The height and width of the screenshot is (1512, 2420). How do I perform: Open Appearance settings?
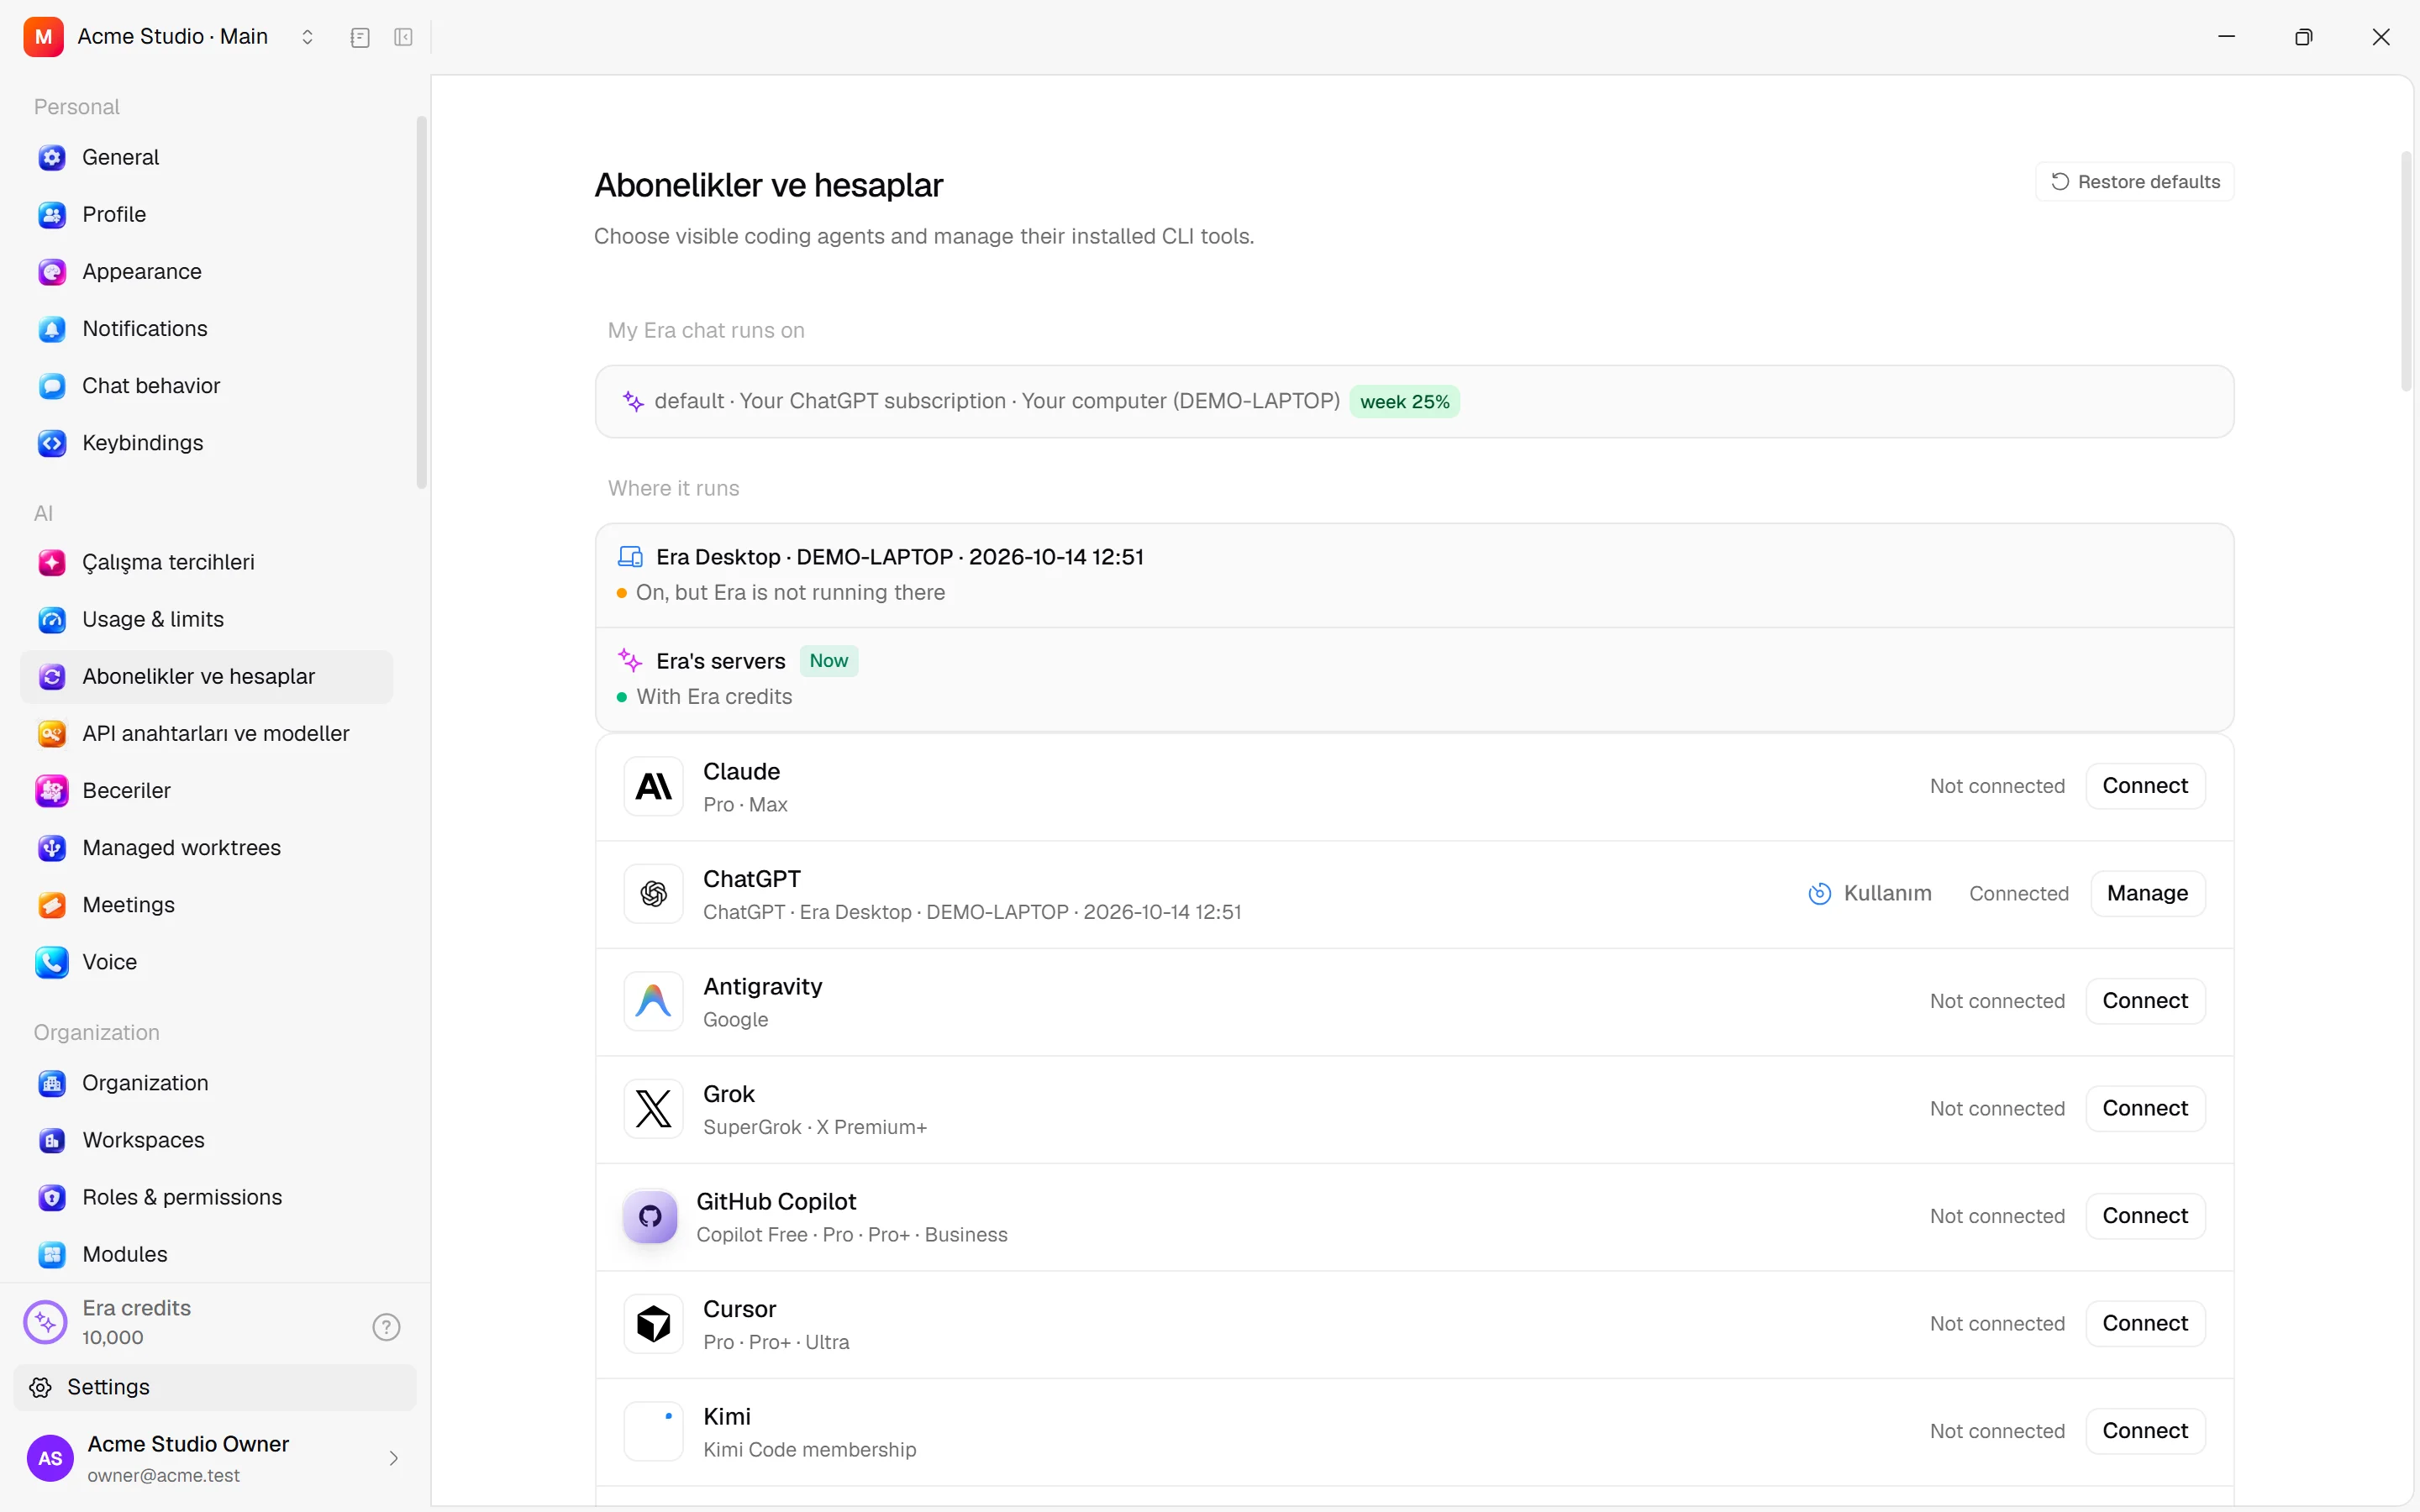pos(206,271)
